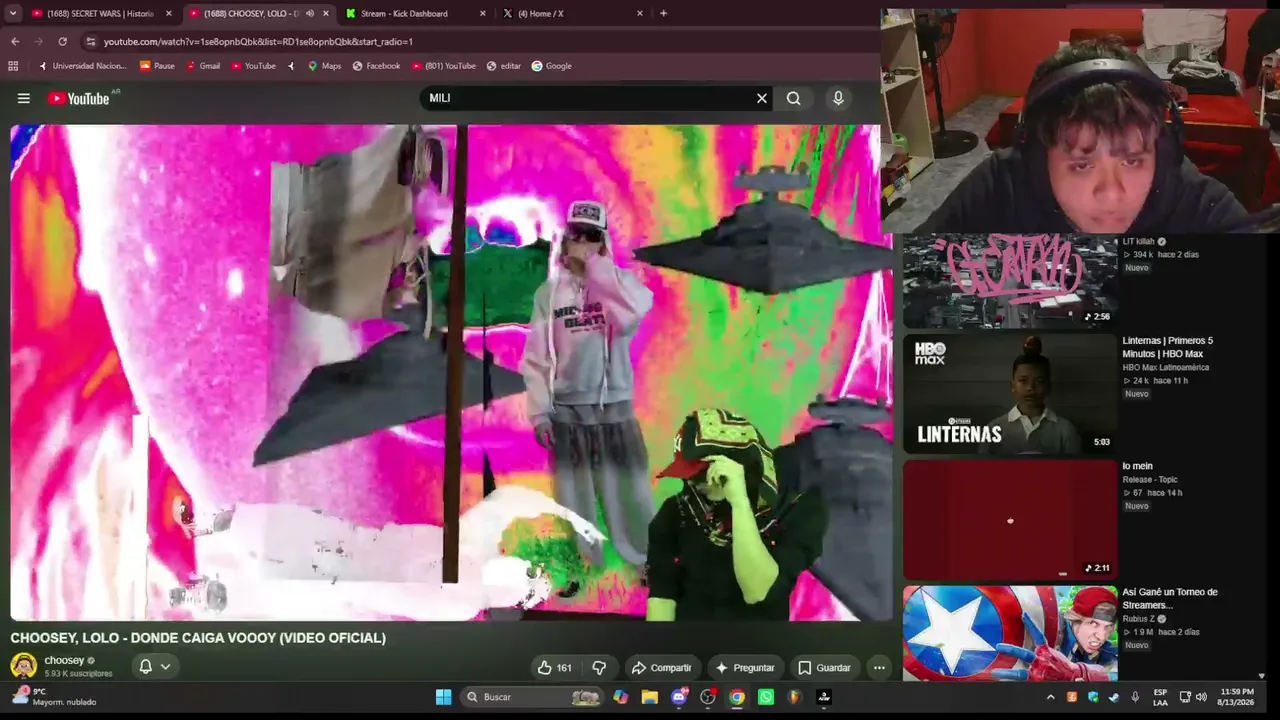This screenshot has width=1280, height=720.
Task: Show hidden system tray icons
Action: [x=1050, y=697]
